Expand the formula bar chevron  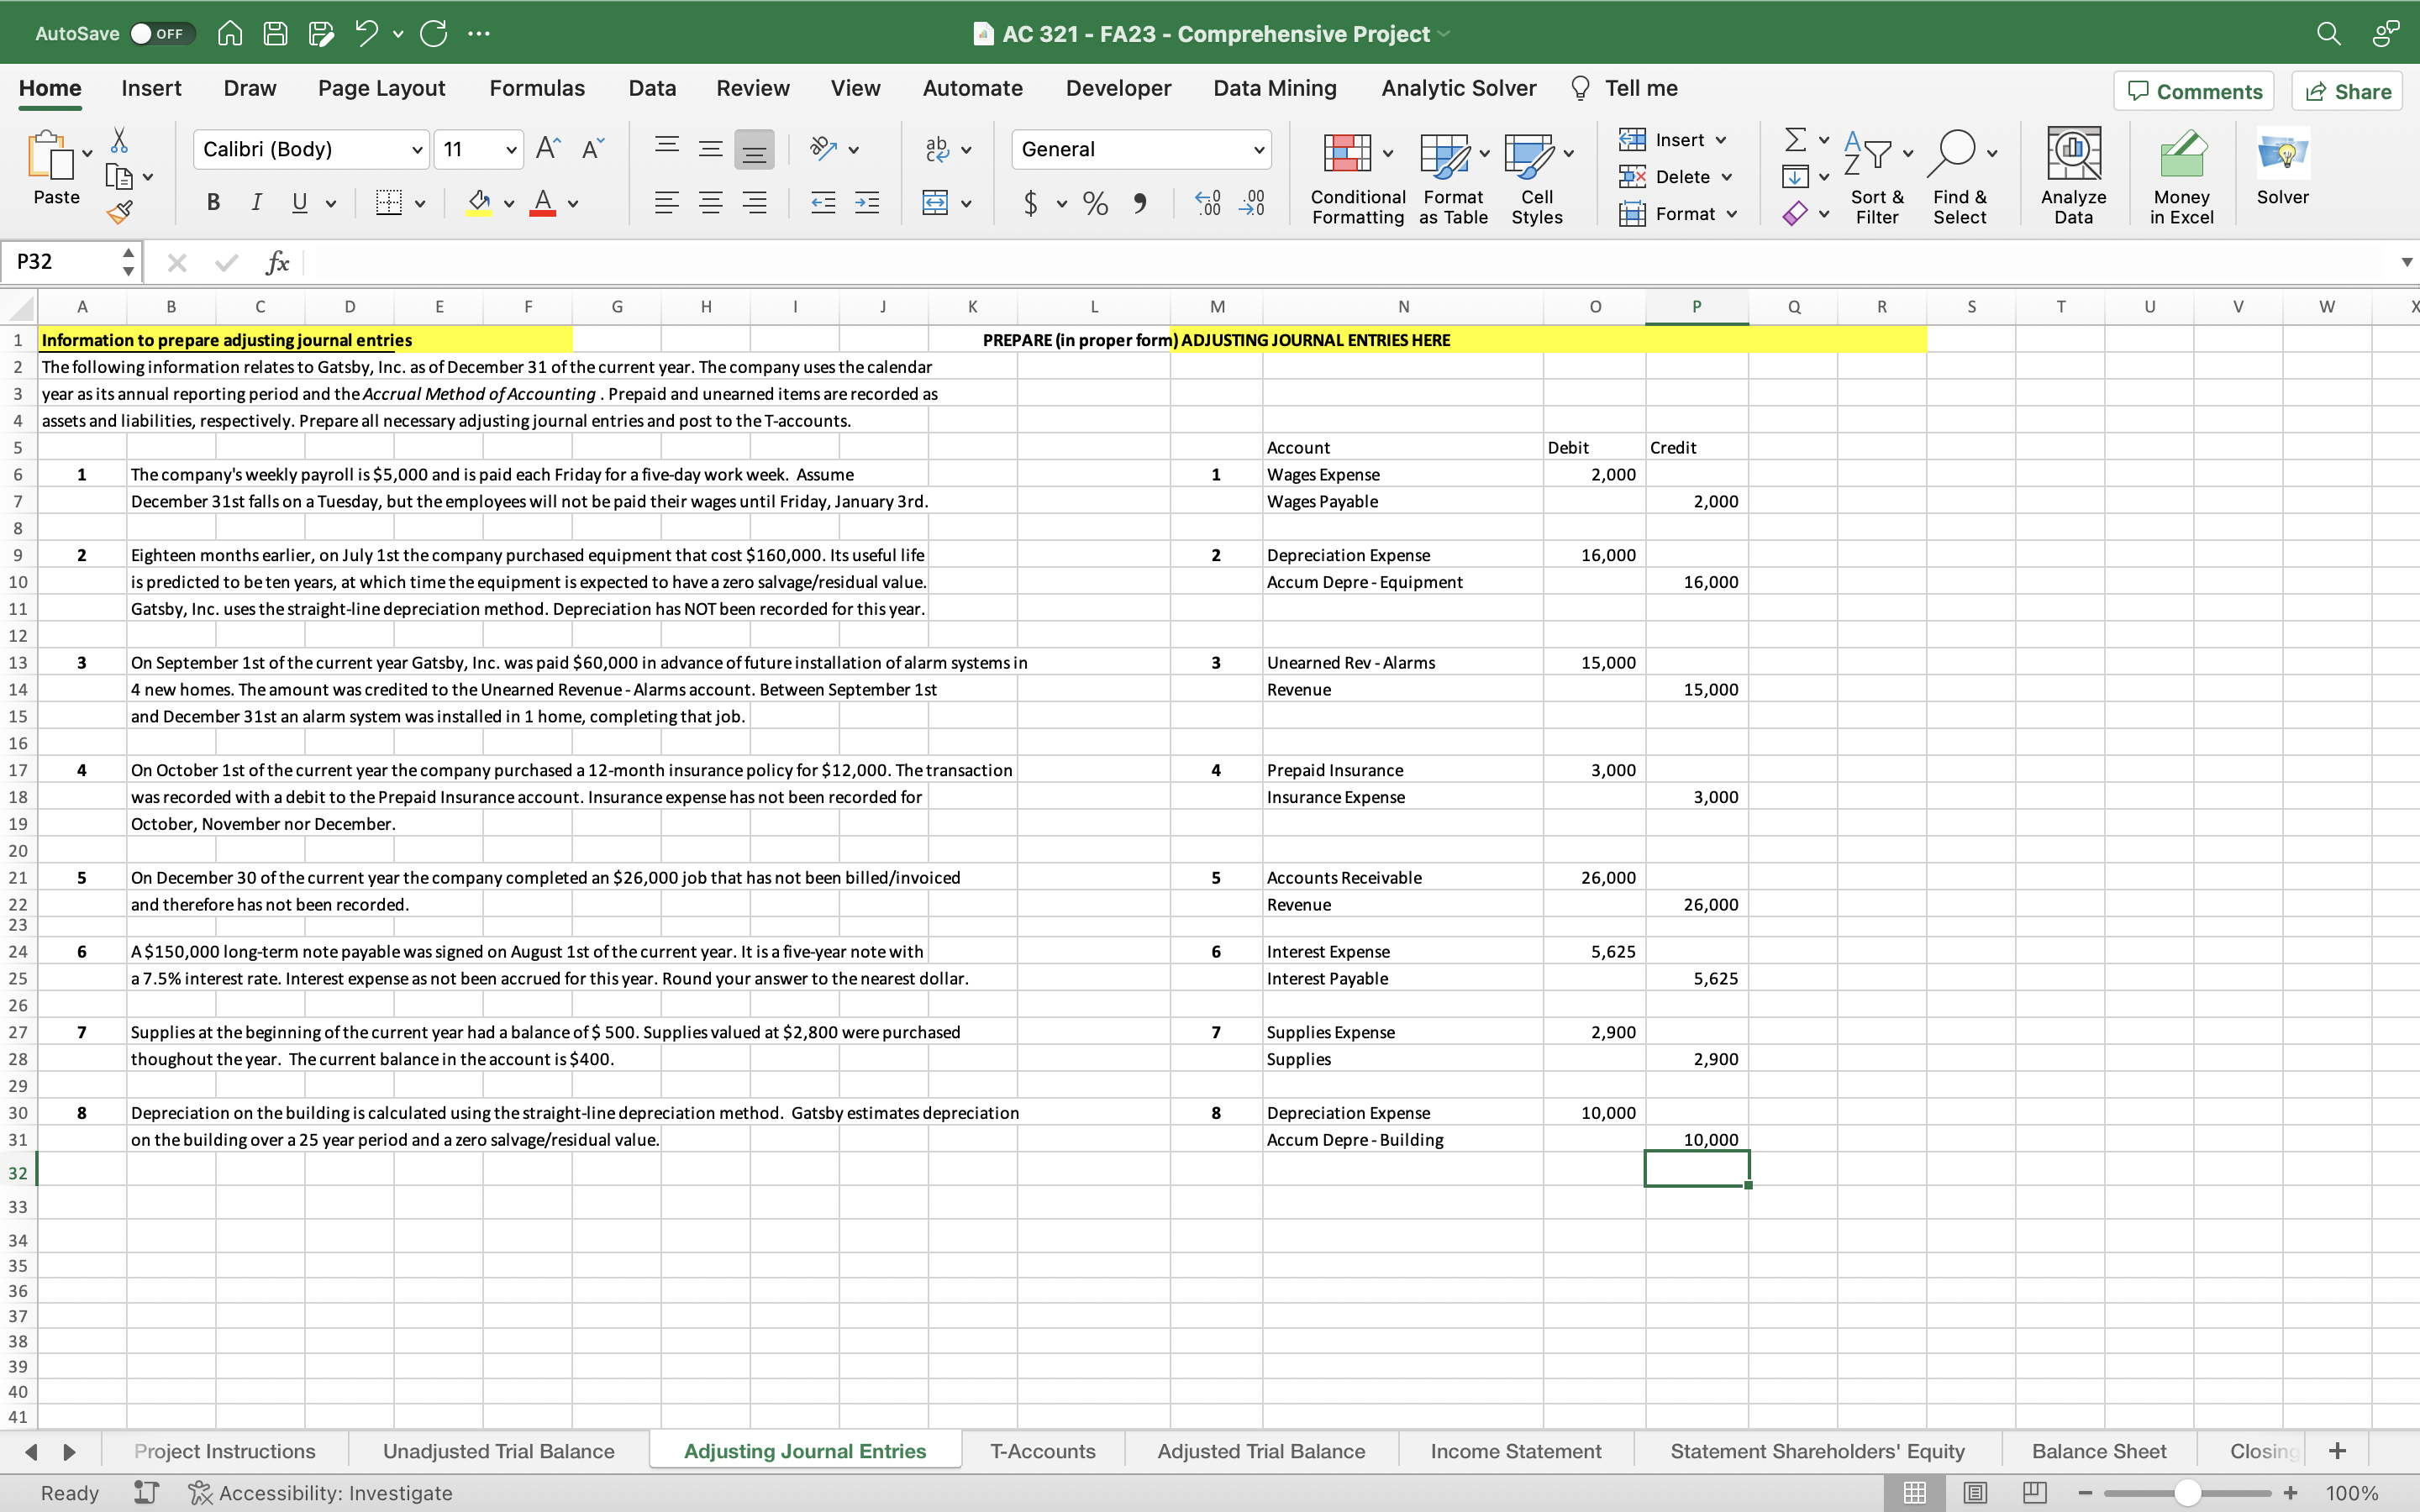tap(2406, 262)
